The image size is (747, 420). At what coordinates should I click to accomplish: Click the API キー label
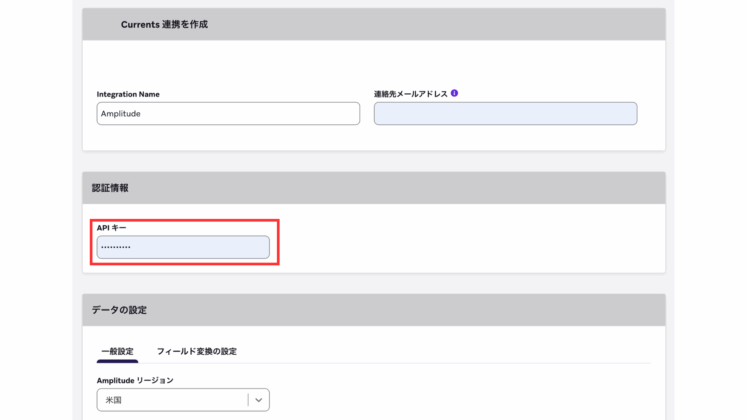[112, 228]
